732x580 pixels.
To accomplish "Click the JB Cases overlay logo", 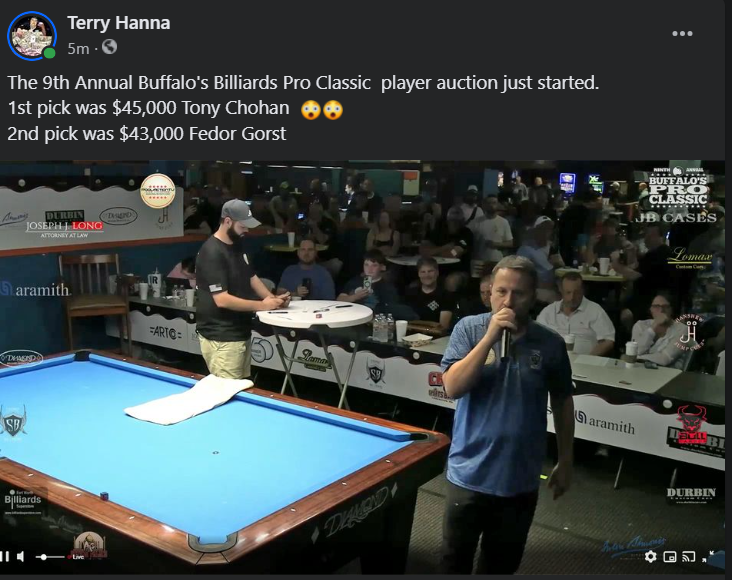I will [x=677, y=217].
